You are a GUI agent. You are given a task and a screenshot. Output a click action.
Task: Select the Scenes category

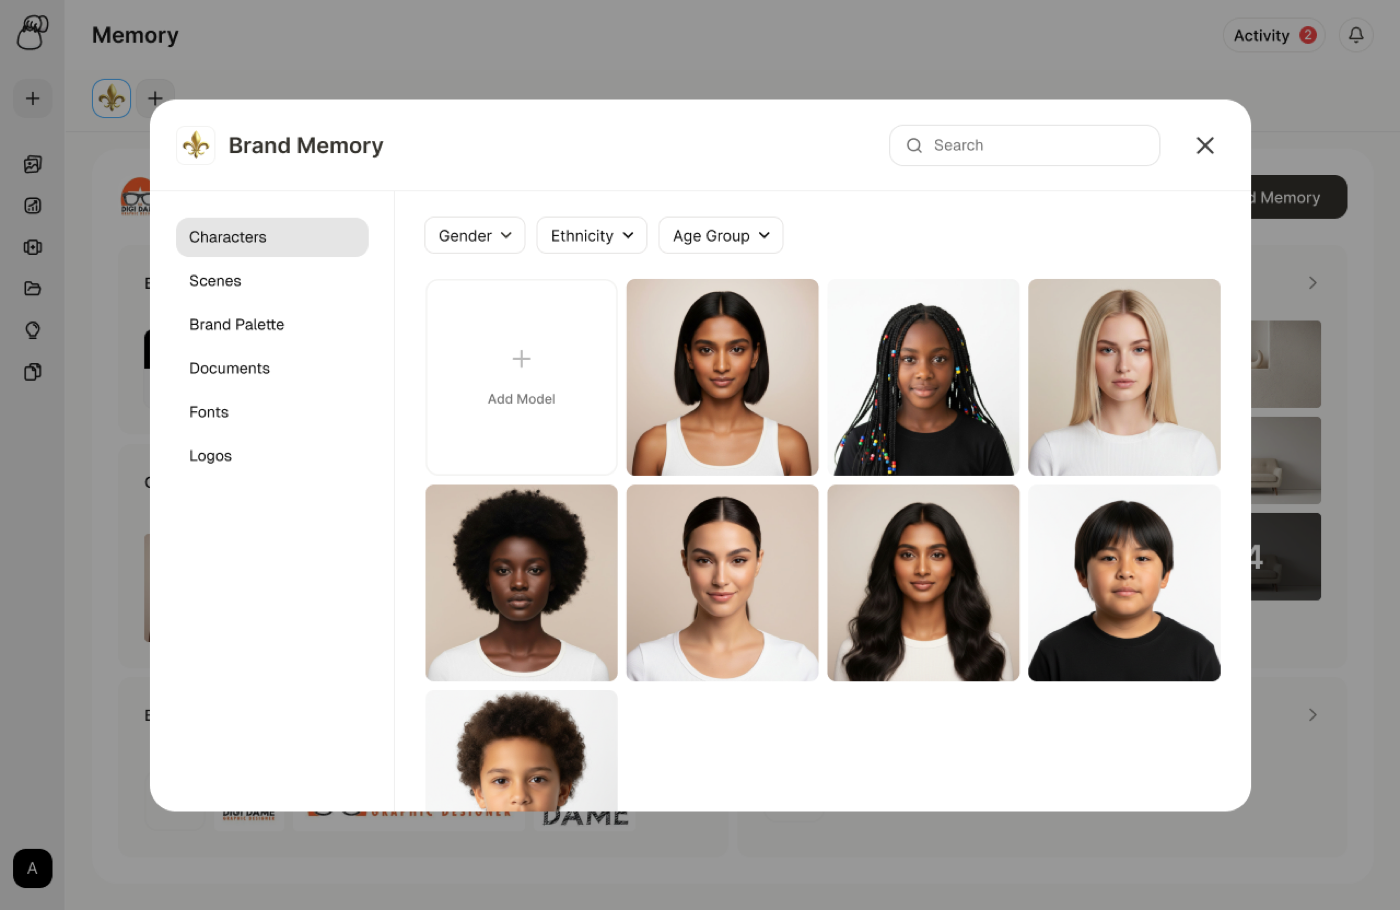point(272,281)
